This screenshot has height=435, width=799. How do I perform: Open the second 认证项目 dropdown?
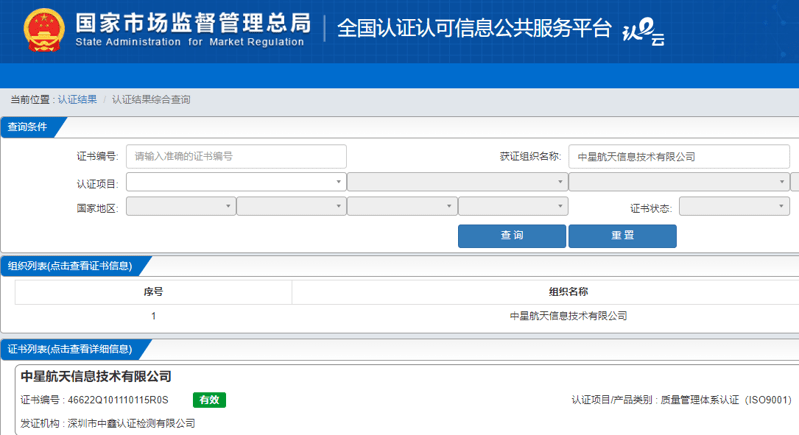[458, 182]
